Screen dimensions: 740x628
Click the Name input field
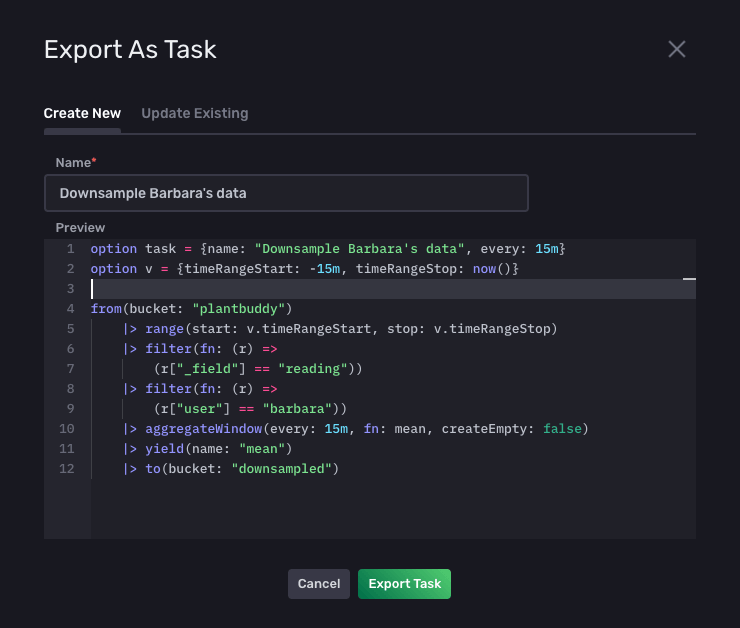(x=286, y=193)
